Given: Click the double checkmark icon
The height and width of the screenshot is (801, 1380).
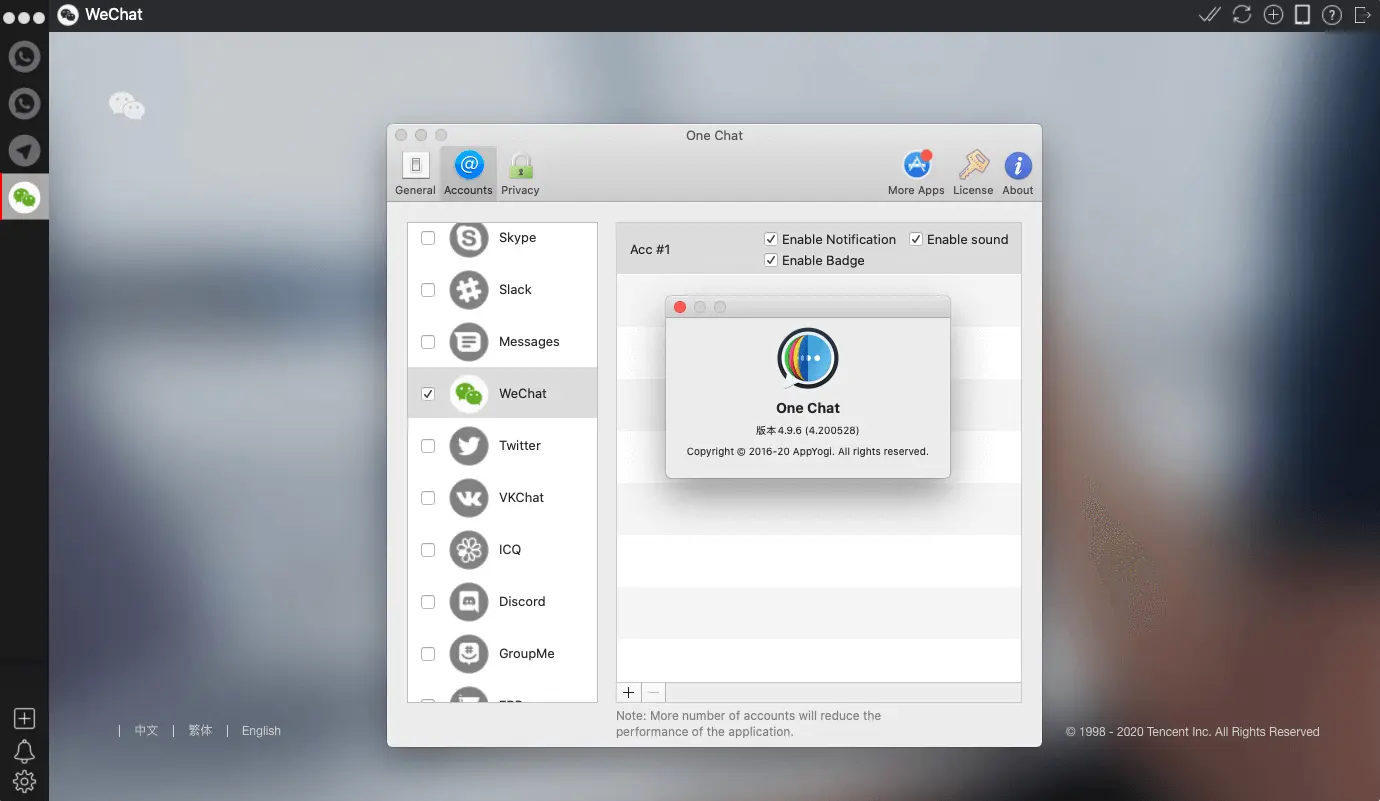Looking at the screenshot, I should [x=1209, y=14].
